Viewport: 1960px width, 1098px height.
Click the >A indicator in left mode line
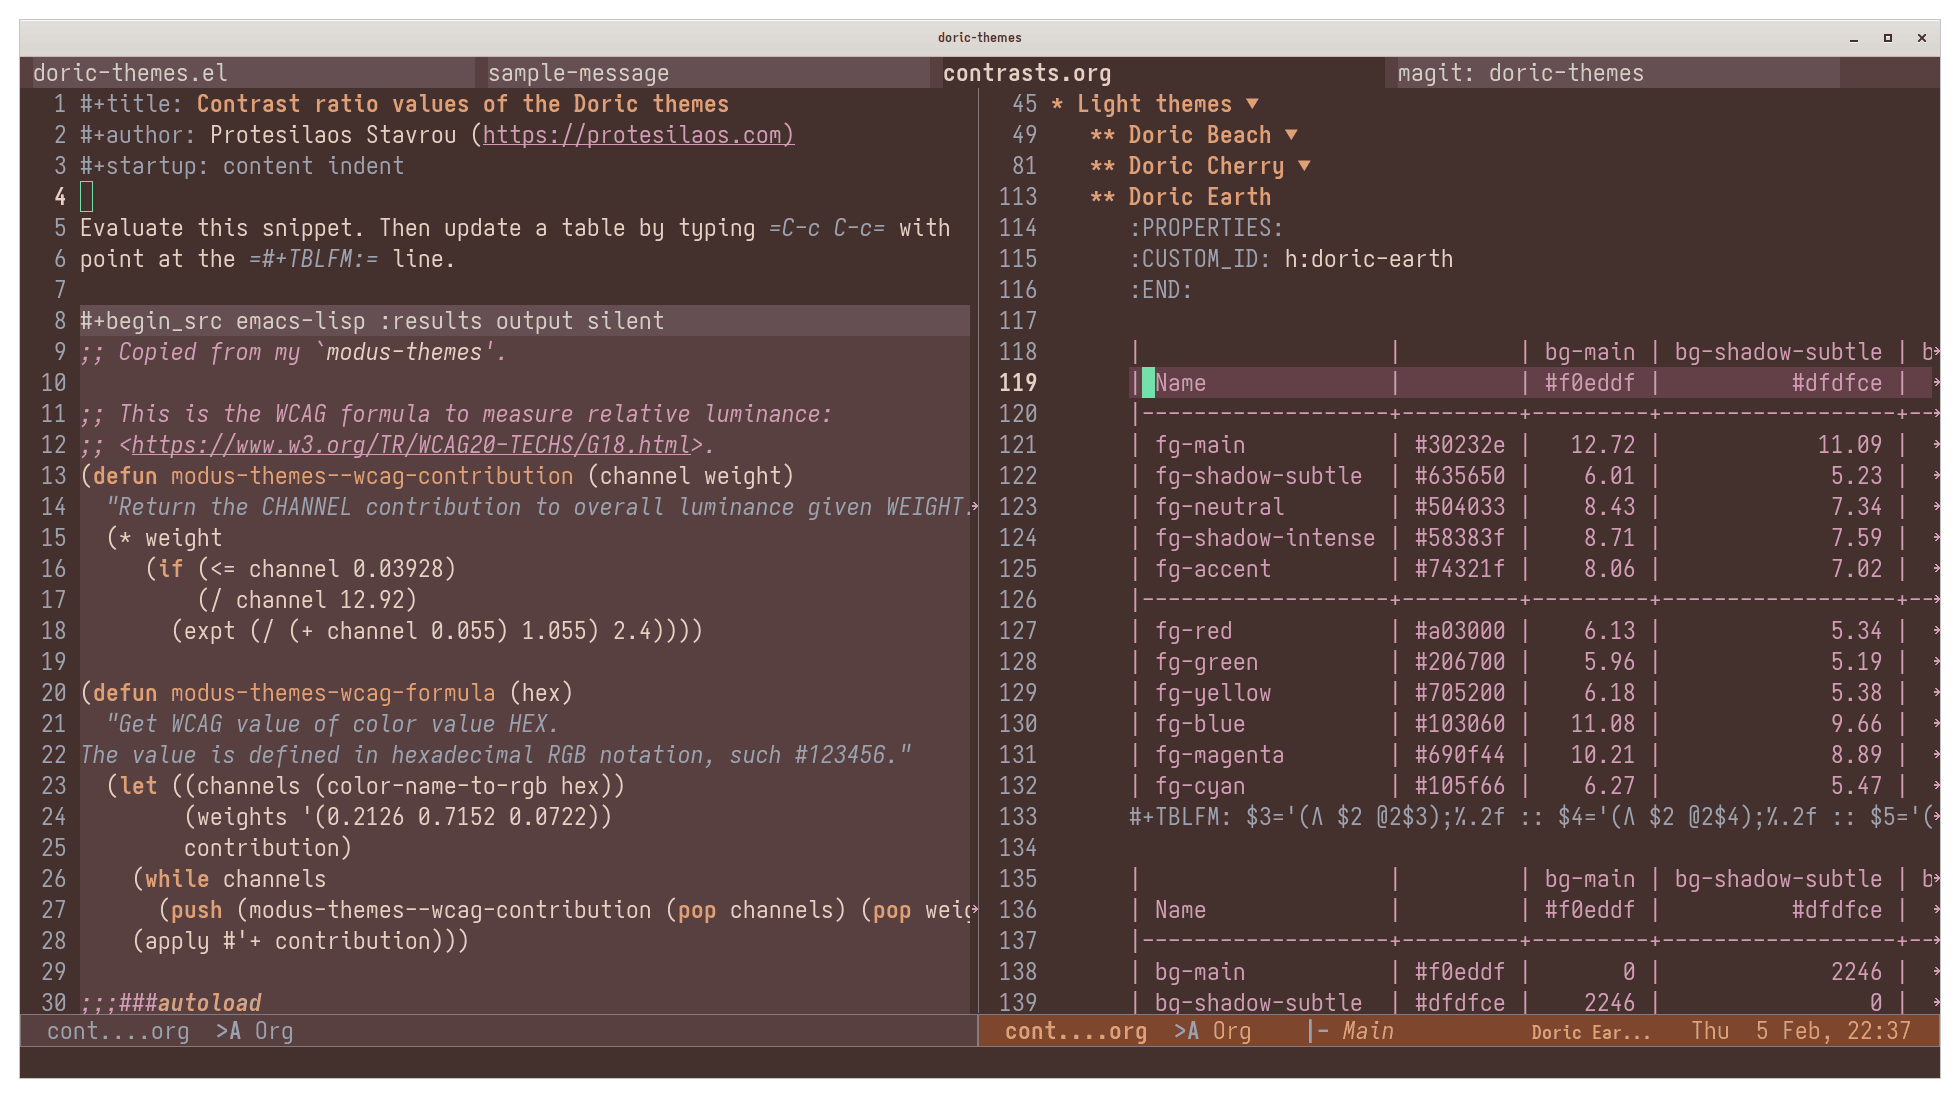coord(228,1031)
